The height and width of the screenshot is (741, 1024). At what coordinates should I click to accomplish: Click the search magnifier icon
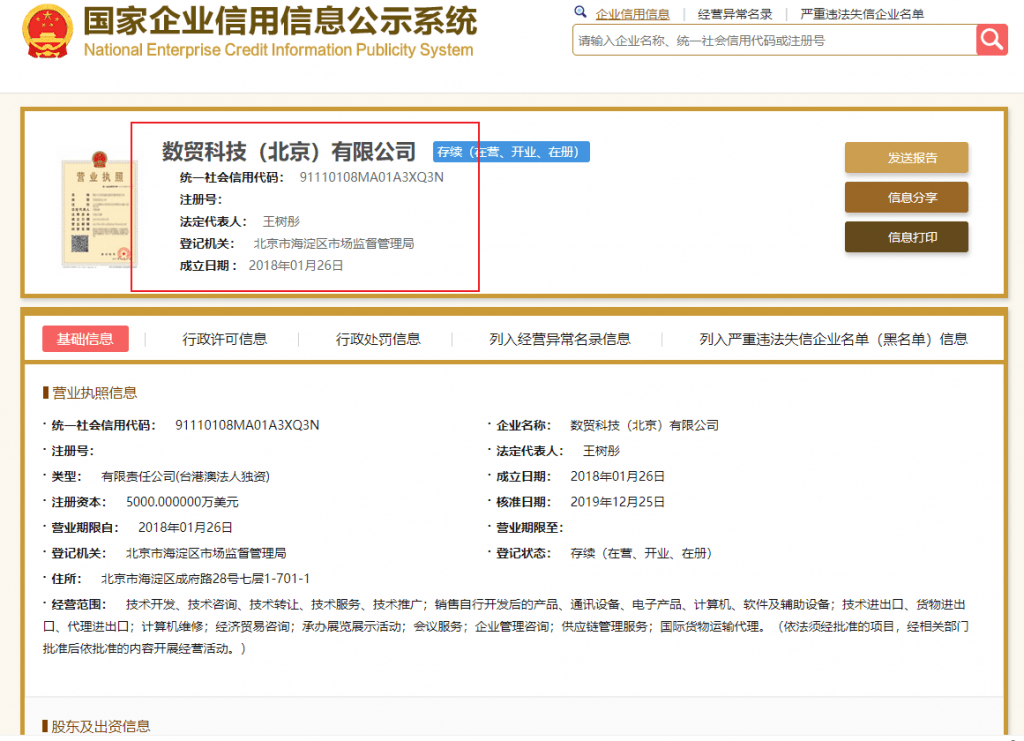(x=992, y=41)
